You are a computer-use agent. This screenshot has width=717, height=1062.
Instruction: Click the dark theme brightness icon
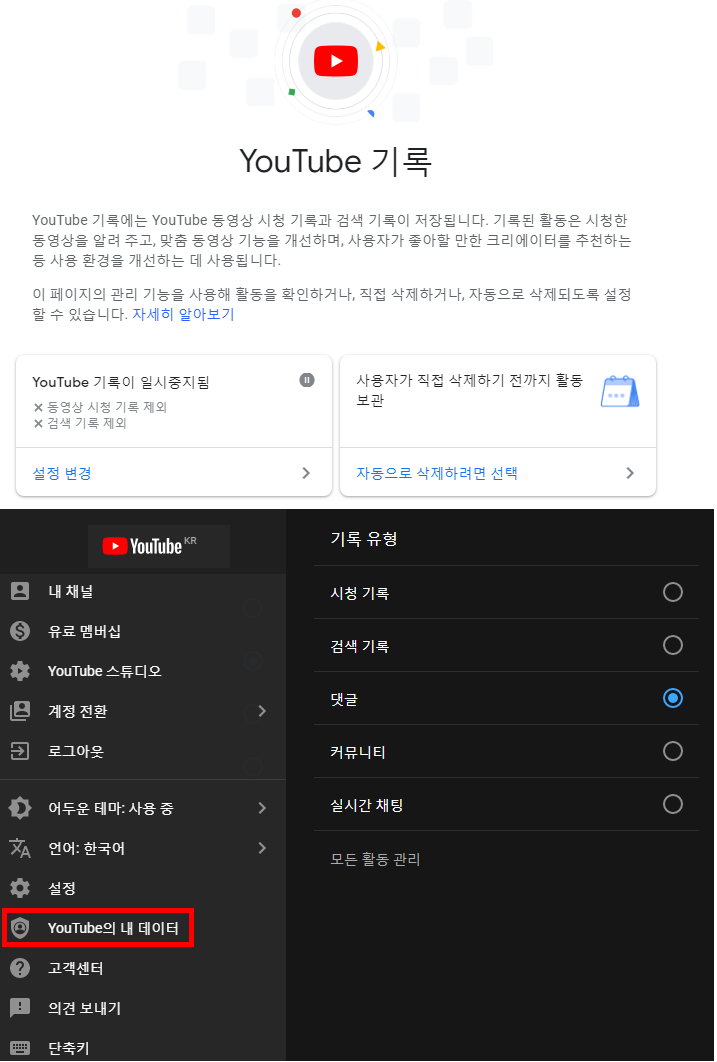pos(20,808)
